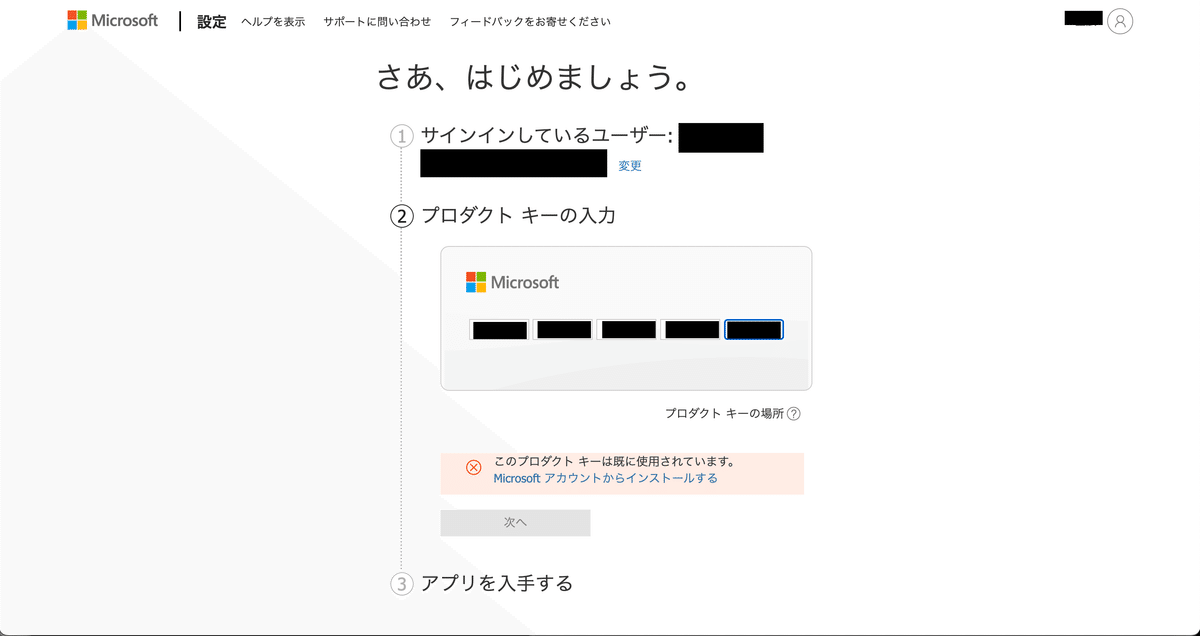Click Microsoft アカウントからインストールする link

(605, 478)
